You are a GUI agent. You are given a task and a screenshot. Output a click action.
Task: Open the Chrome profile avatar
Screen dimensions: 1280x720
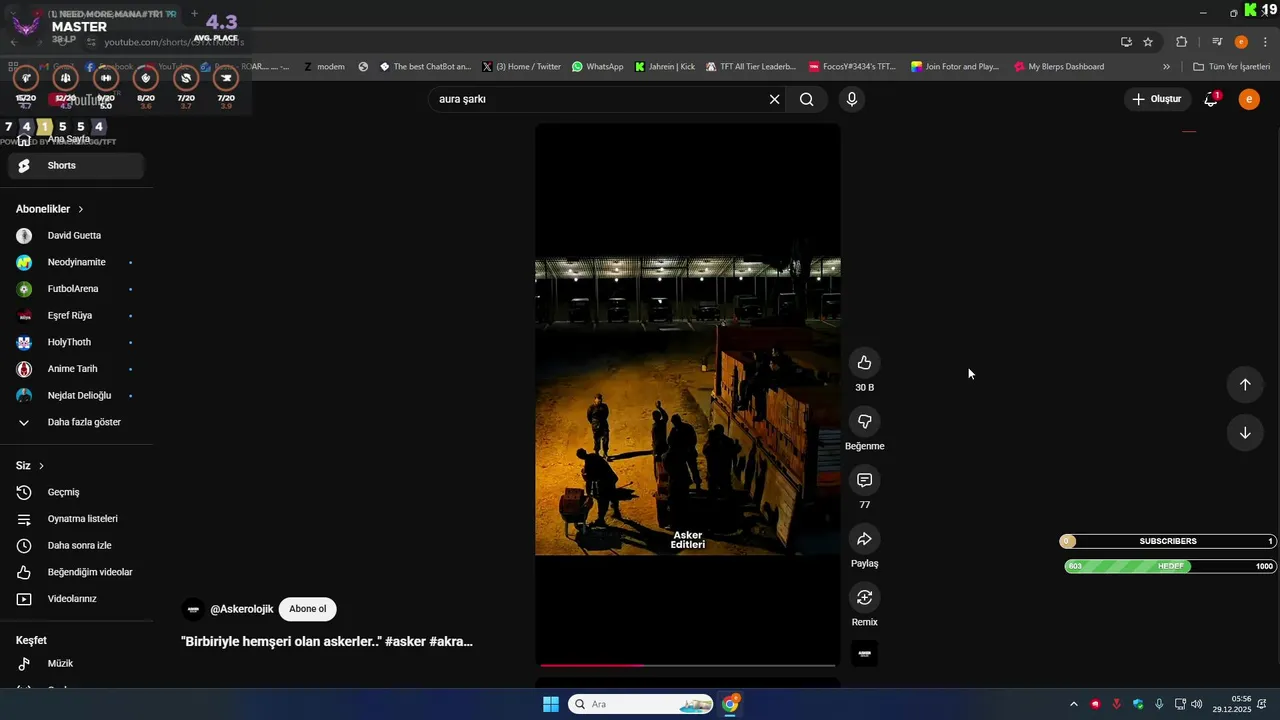point(1241,42)
